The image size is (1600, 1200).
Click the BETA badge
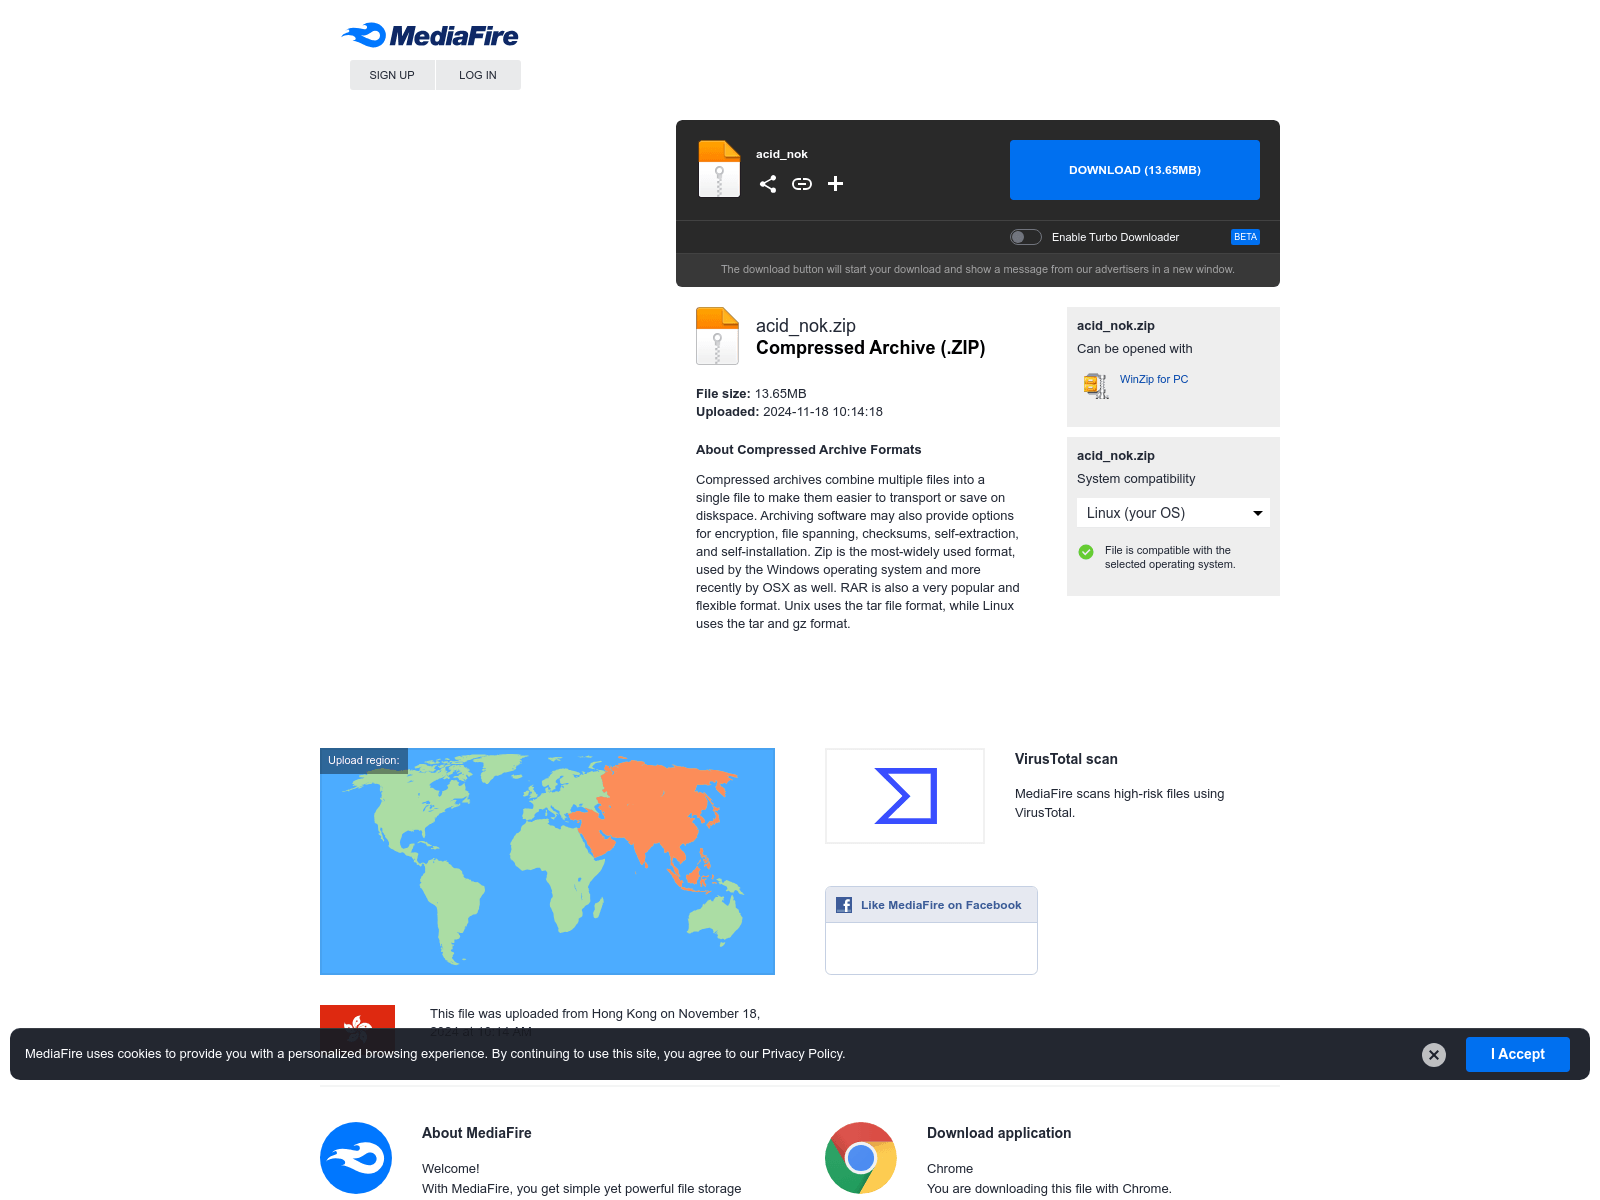point(1245,237)
